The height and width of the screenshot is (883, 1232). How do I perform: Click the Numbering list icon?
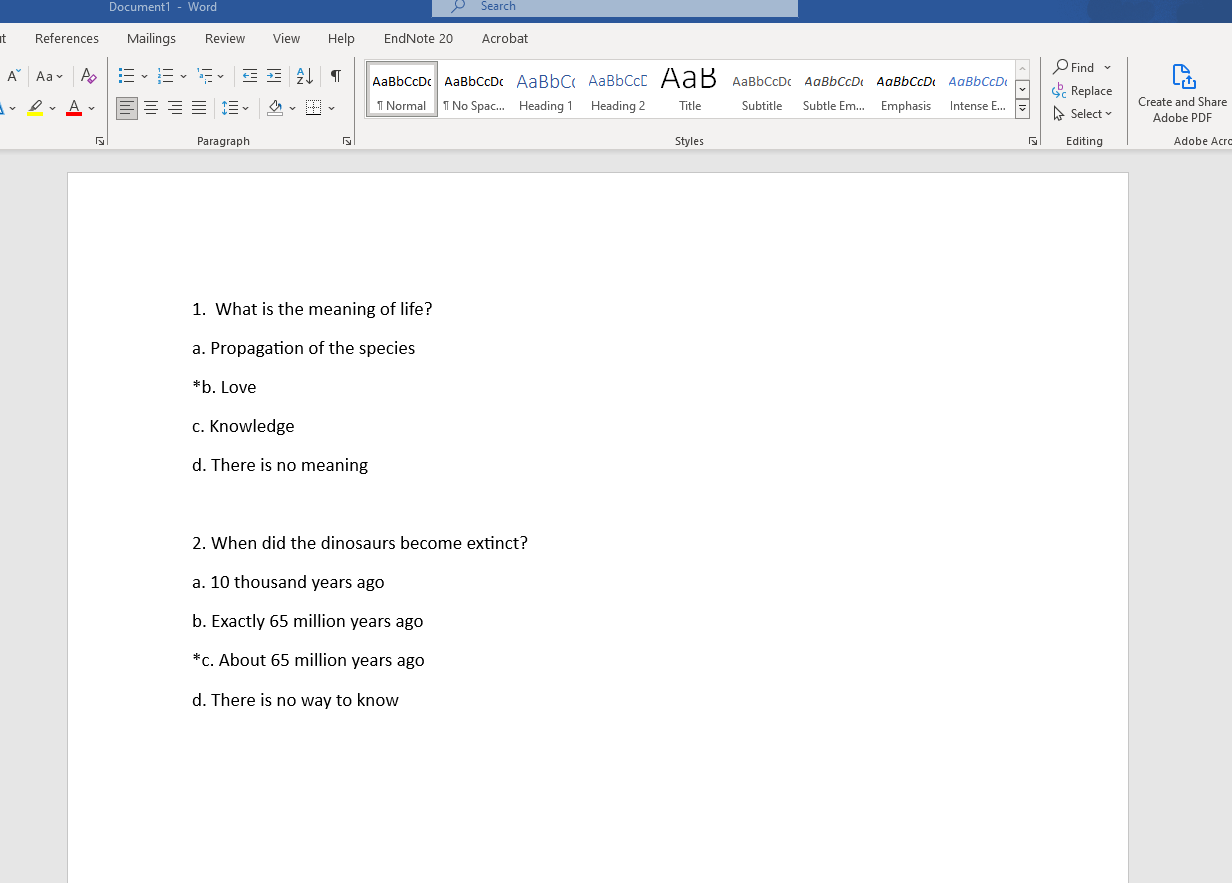coord(166,77)
